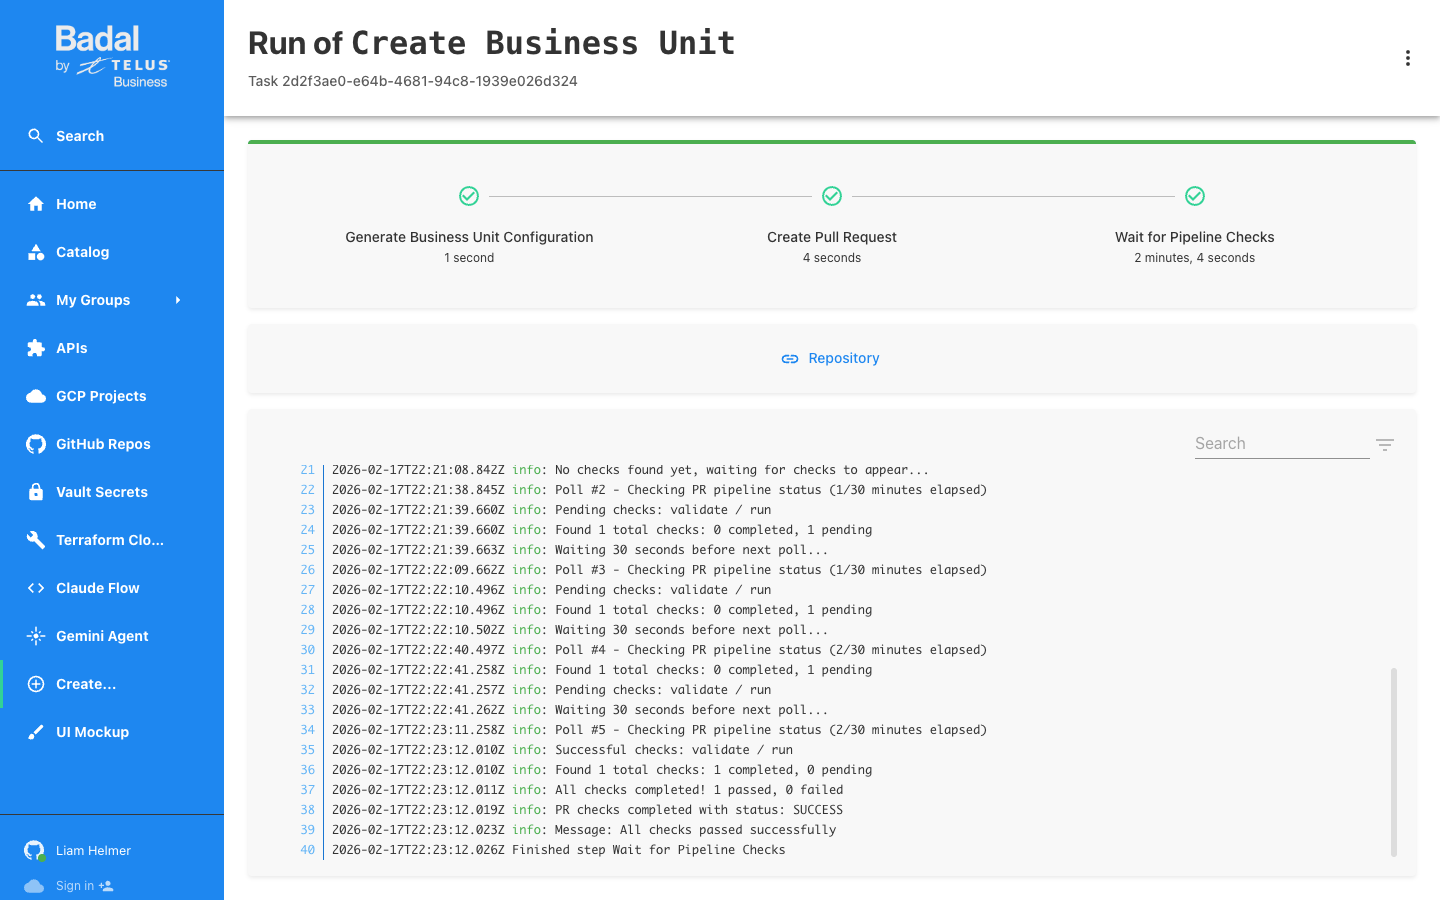
Task: Select the Generate Business Unit Configuration step label
Action: [469, 237]
